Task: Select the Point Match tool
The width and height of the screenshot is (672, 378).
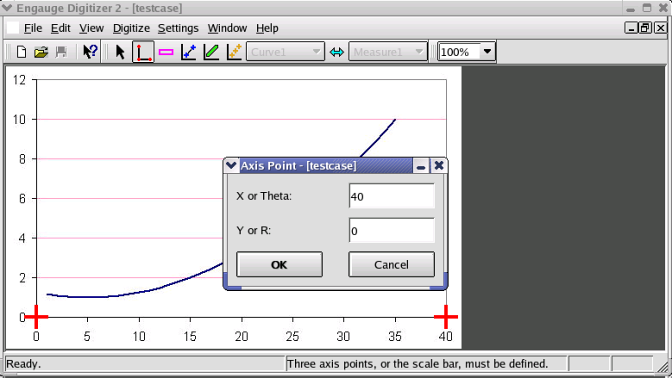Action: point(234,52)
